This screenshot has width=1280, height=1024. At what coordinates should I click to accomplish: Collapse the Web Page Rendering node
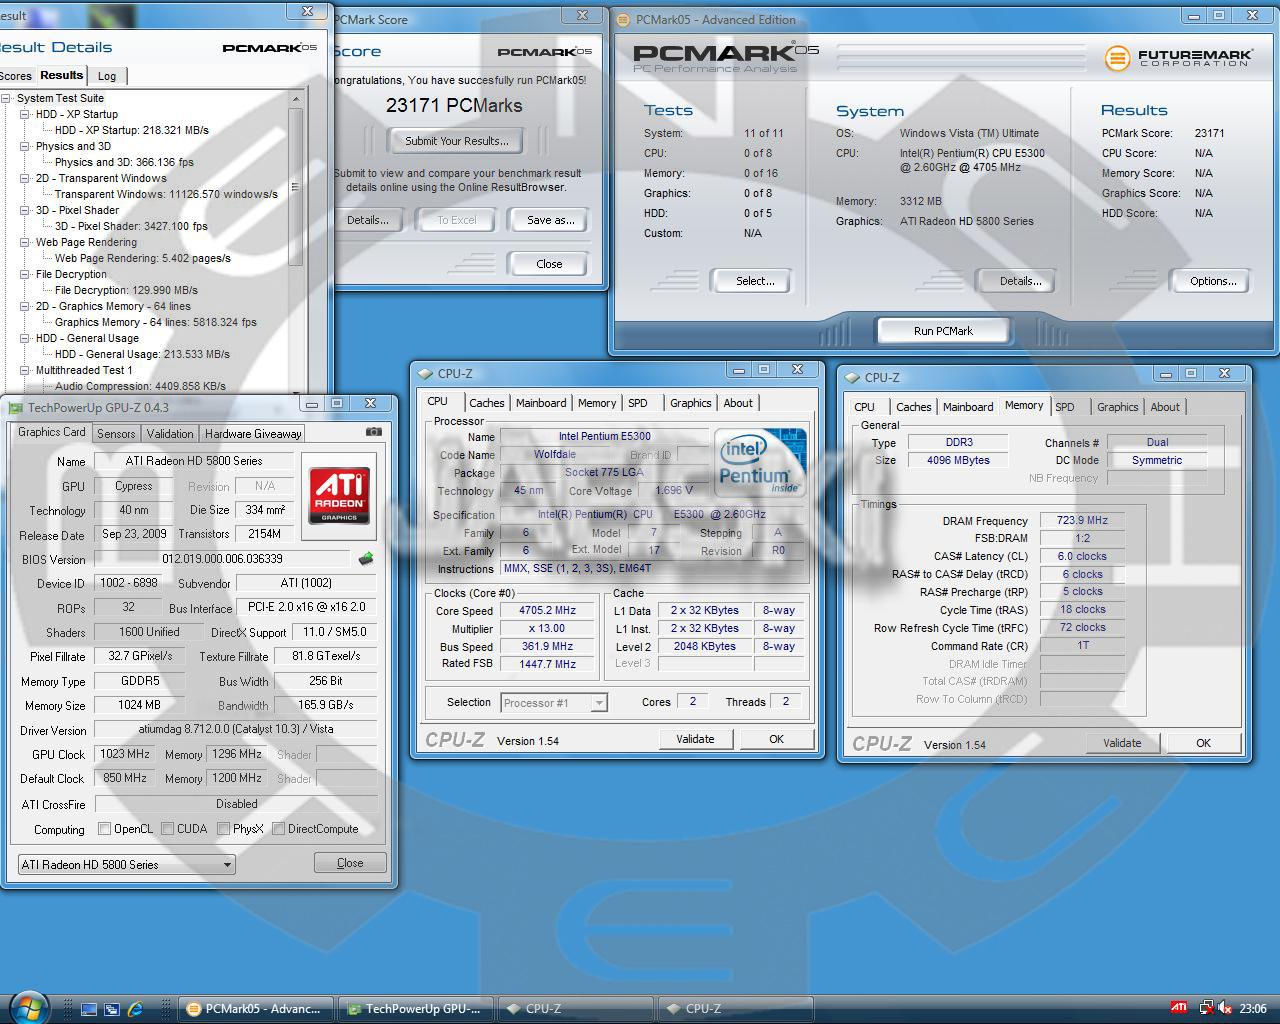[x=25, y=242]
